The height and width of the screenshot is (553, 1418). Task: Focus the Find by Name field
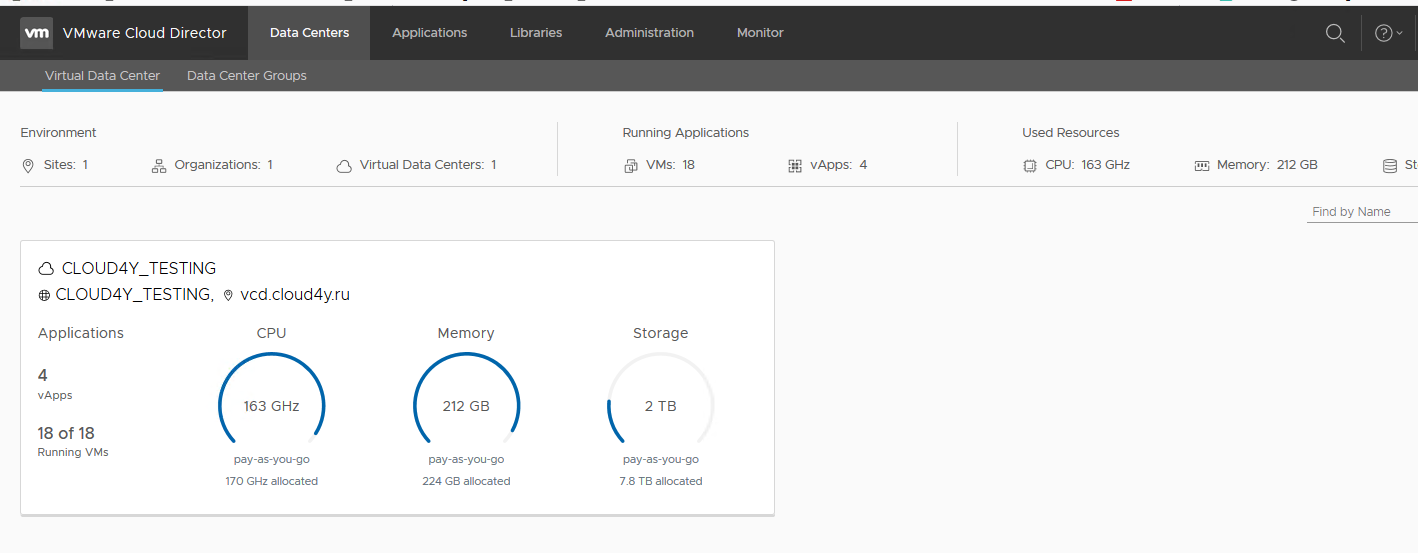pyautogui.click(x=1362, y=212)
